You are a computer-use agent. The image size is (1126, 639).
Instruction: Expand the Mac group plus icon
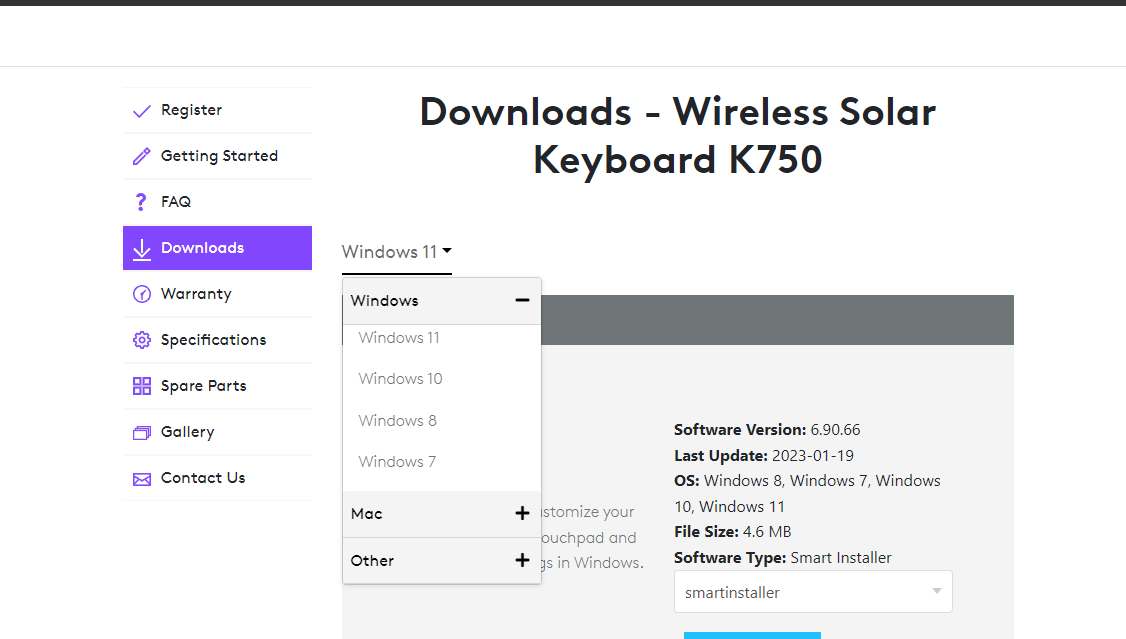[522, 513]
